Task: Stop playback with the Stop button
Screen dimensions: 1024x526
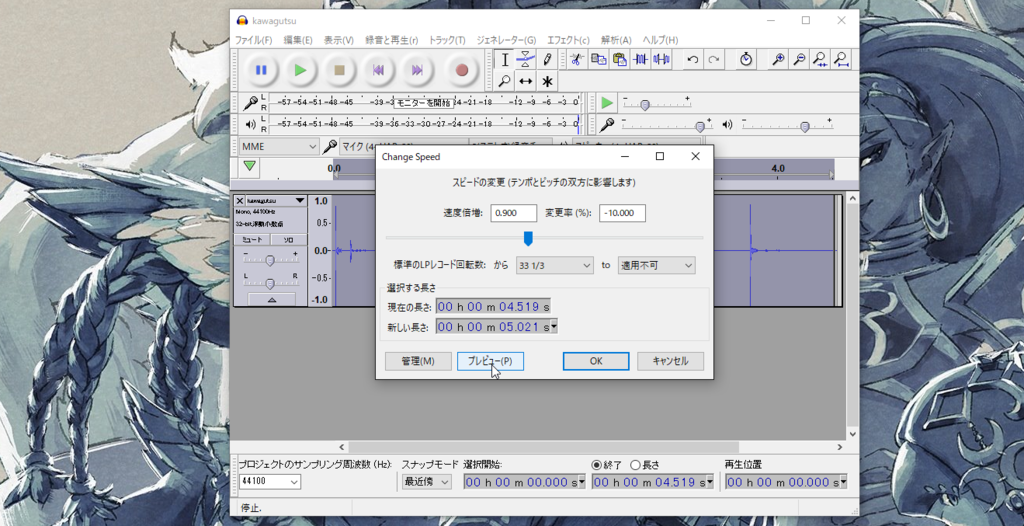Action: tap(340, 70)
